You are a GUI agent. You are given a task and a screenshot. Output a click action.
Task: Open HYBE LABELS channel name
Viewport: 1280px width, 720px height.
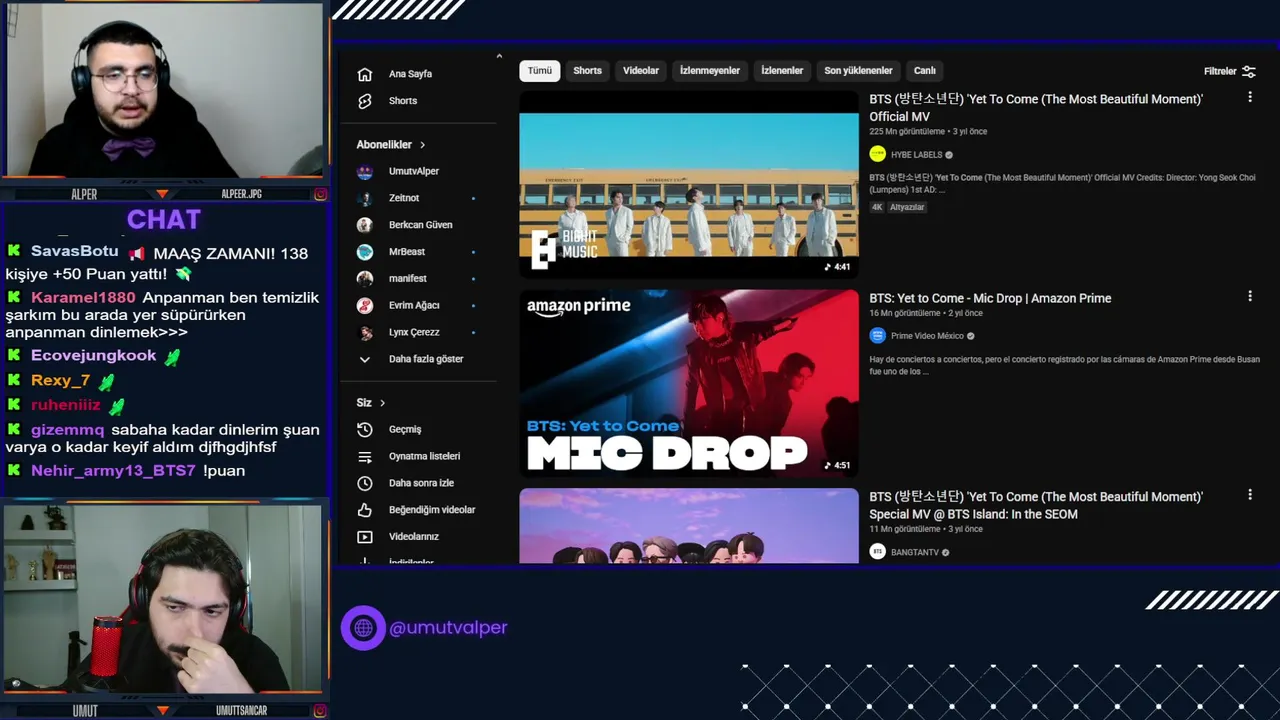click(916, 155)
